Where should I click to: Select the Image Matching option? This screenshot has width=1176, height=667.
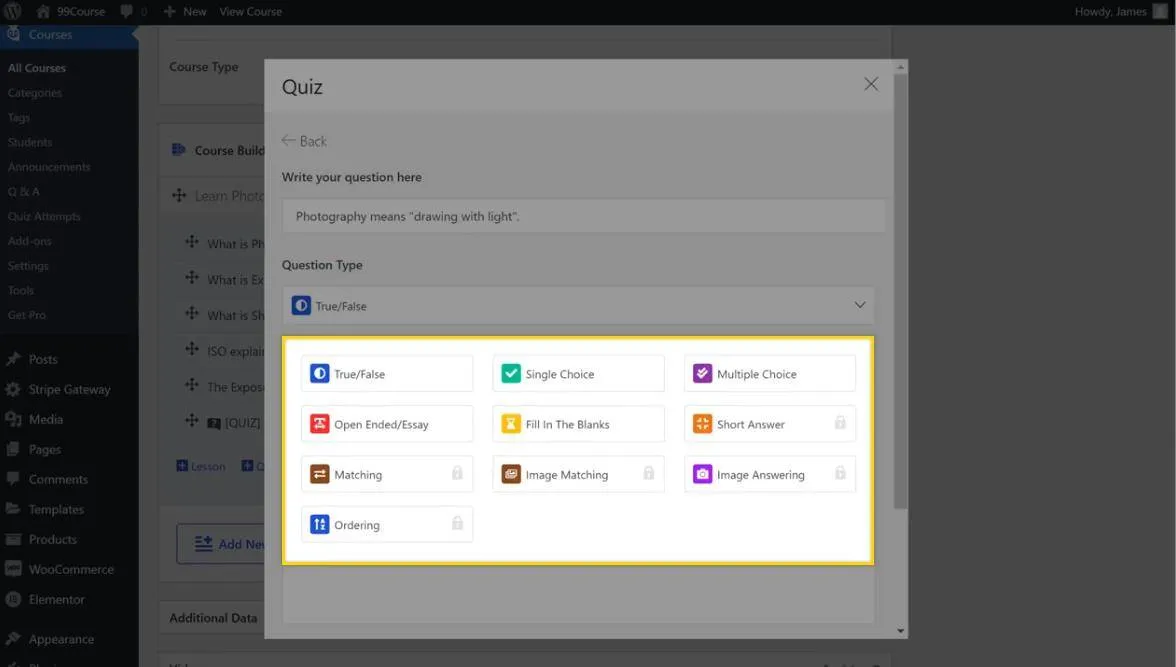tap(566, 475)
